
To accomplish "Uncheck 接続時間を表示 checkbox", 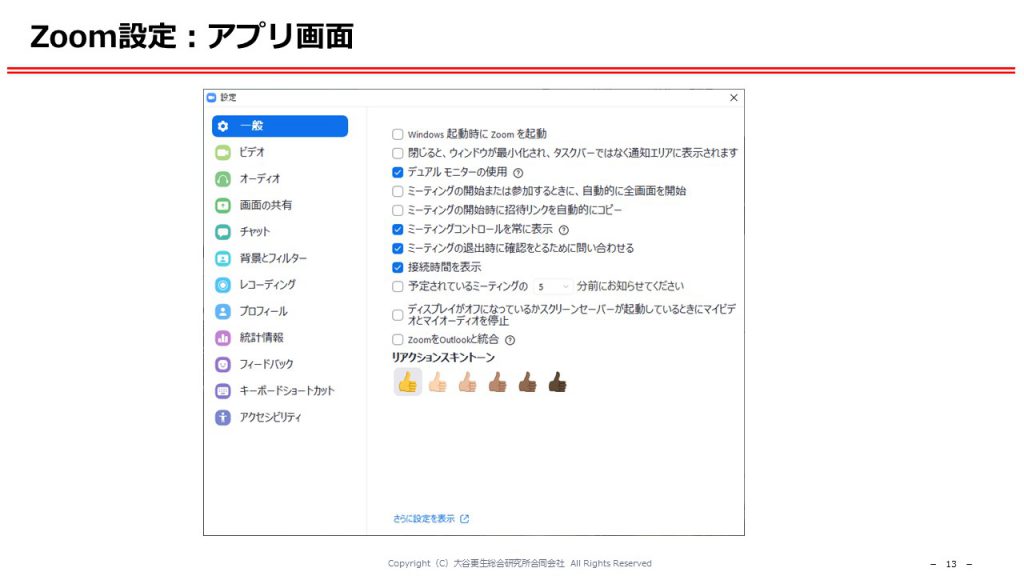I will point(398,267).
